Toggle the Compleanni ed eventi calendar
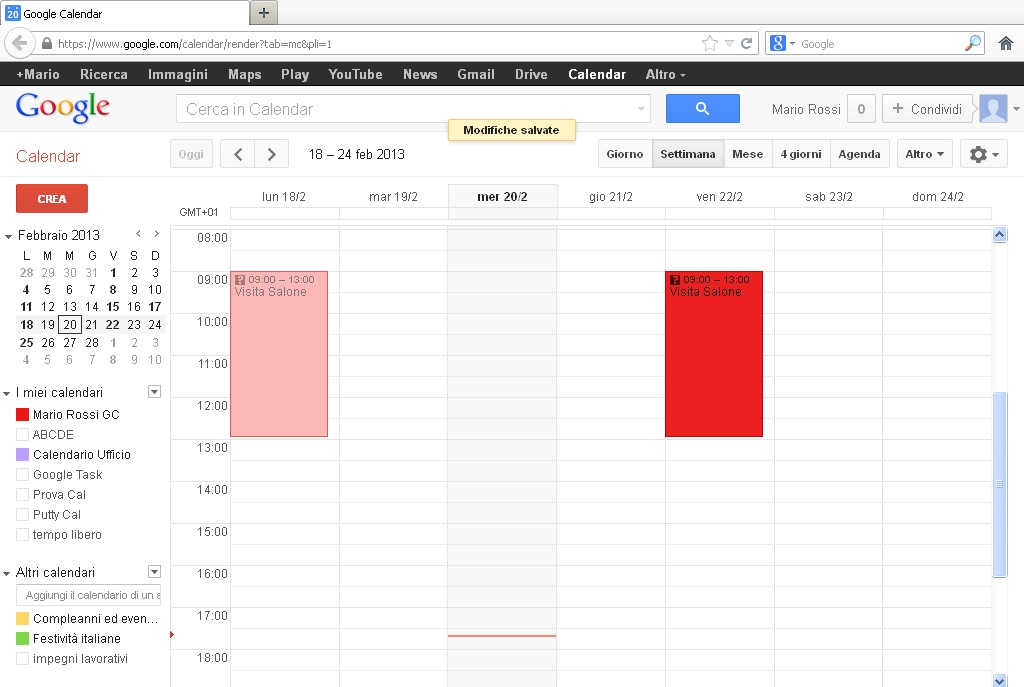This screenshot has height=687, width=1024. coord(22,618)
